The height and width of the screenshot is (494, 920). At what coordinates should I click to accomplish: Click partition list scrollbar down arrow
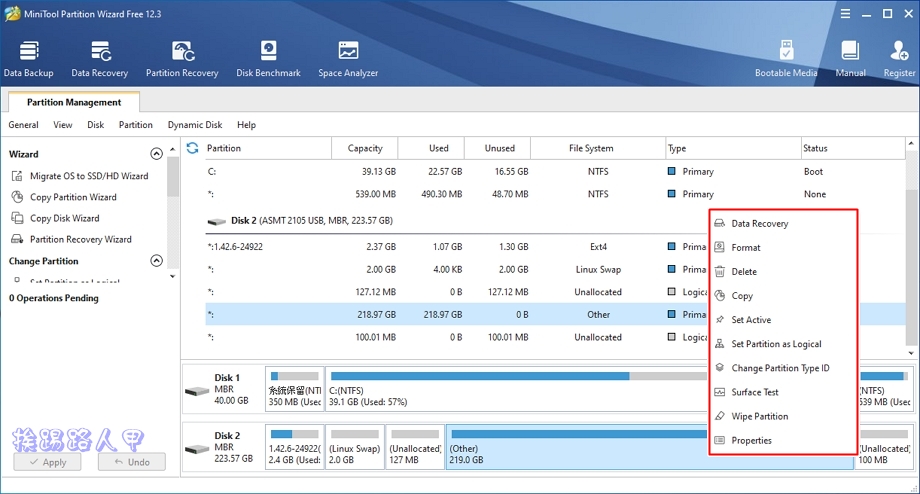(x=911, y=353)
